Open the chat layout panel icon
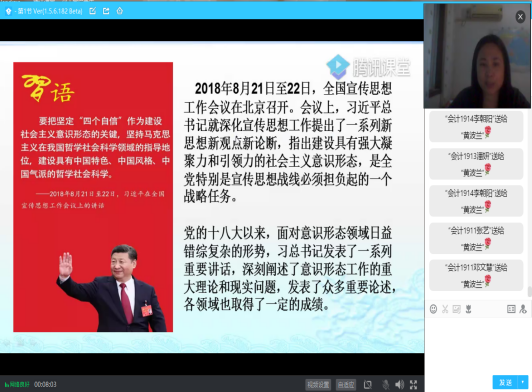 pos(511,309)
